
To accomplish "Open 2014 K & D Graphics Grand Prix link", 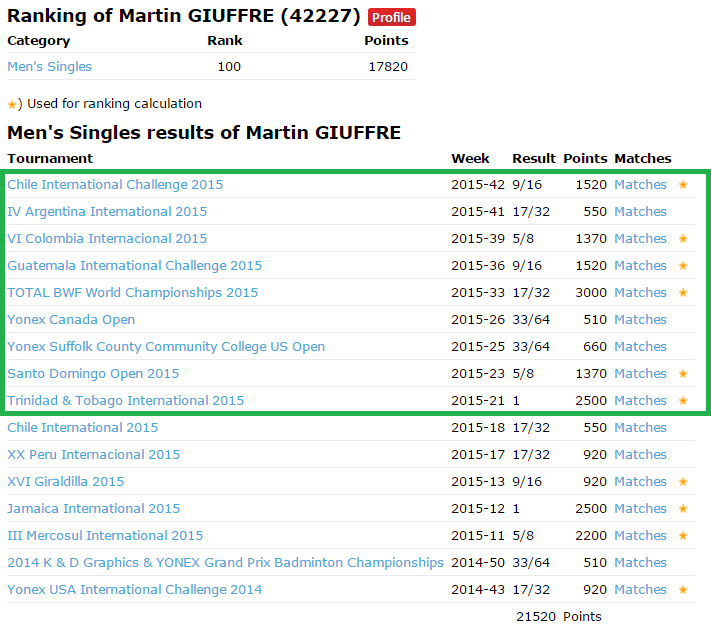I will (225, 562).
